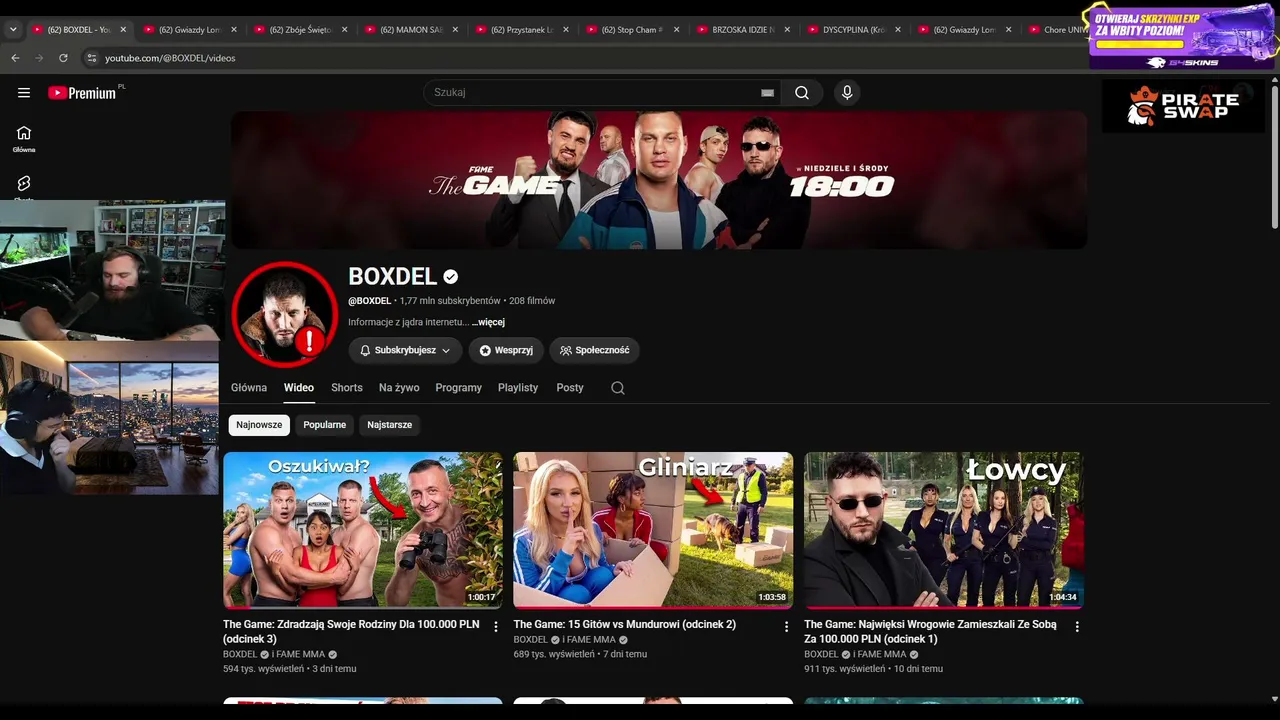Start voice search with microphone icon

coord(847,93)
